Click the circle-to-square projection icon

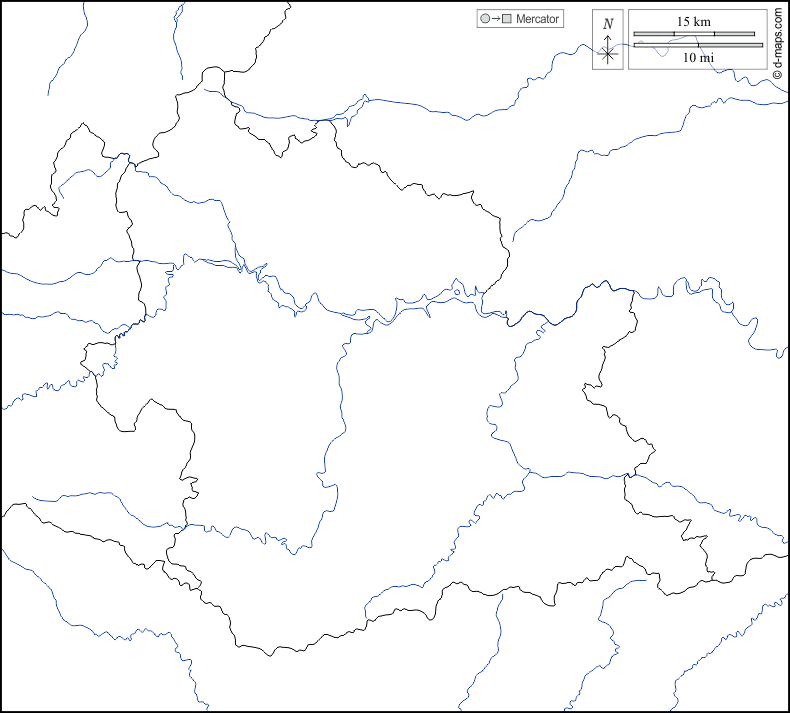pyautogui.click(x=496, y=19)
